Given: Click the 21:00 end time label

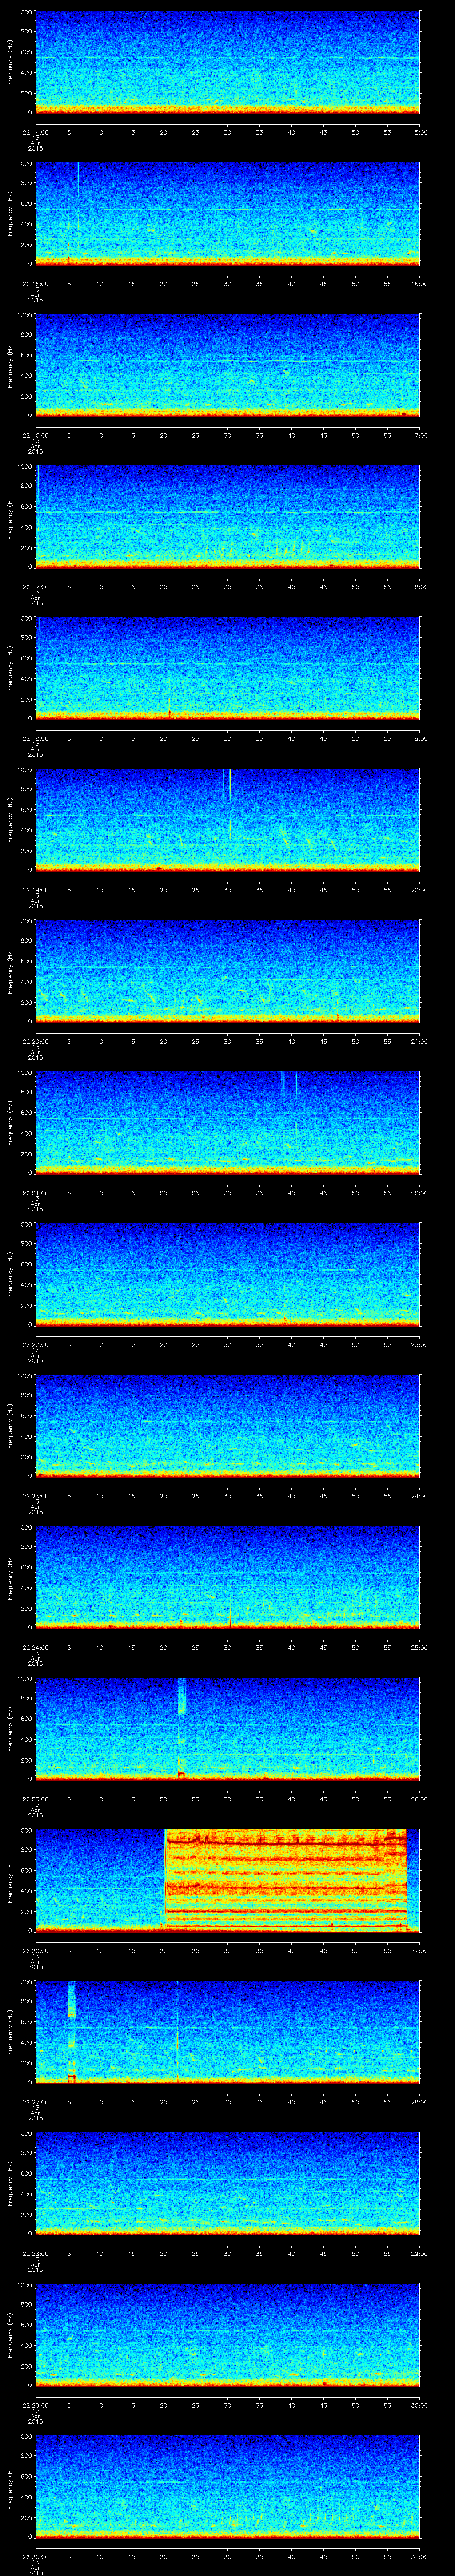Looking at the screenshot, I should (420, 1041).
